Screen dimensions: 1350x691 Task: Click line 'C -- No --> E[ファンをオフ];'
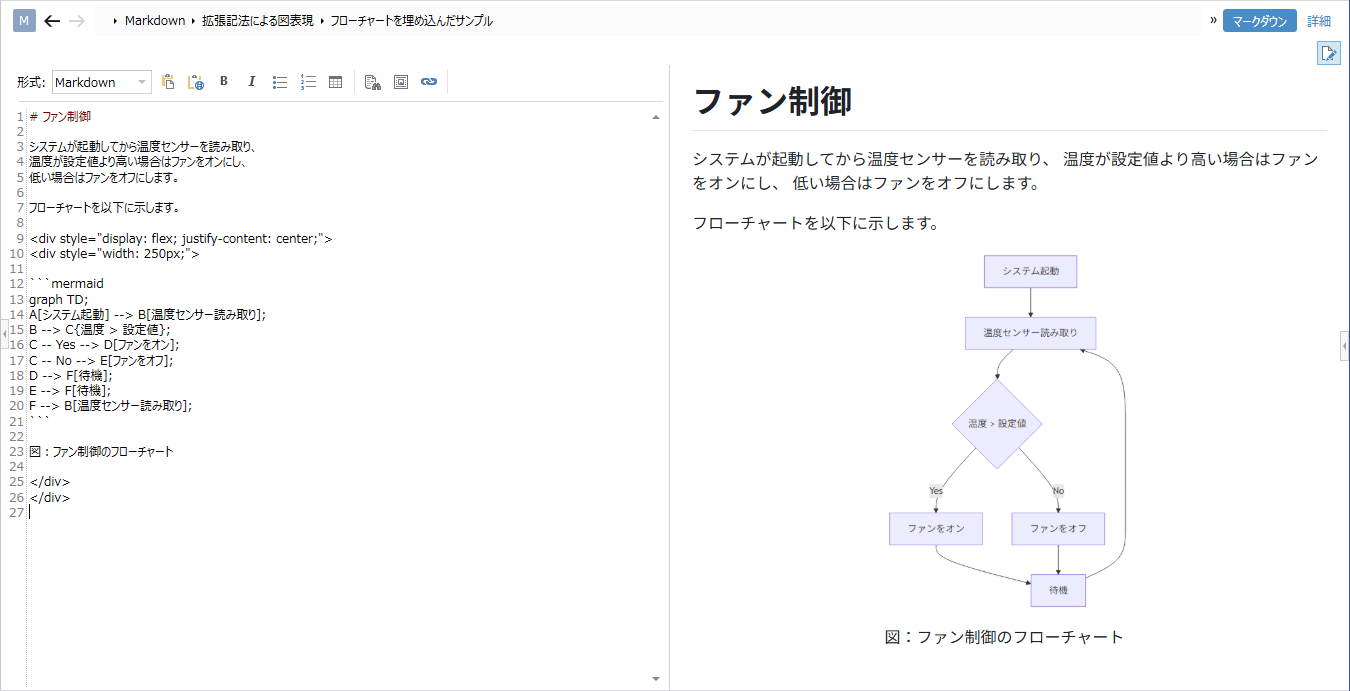101,360
